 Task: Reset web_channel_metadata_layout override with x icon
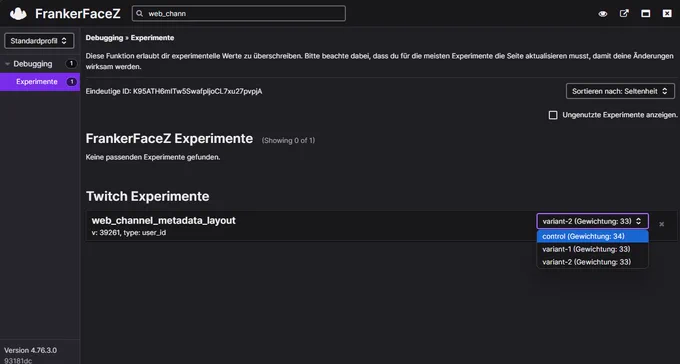tap(661, 224)
